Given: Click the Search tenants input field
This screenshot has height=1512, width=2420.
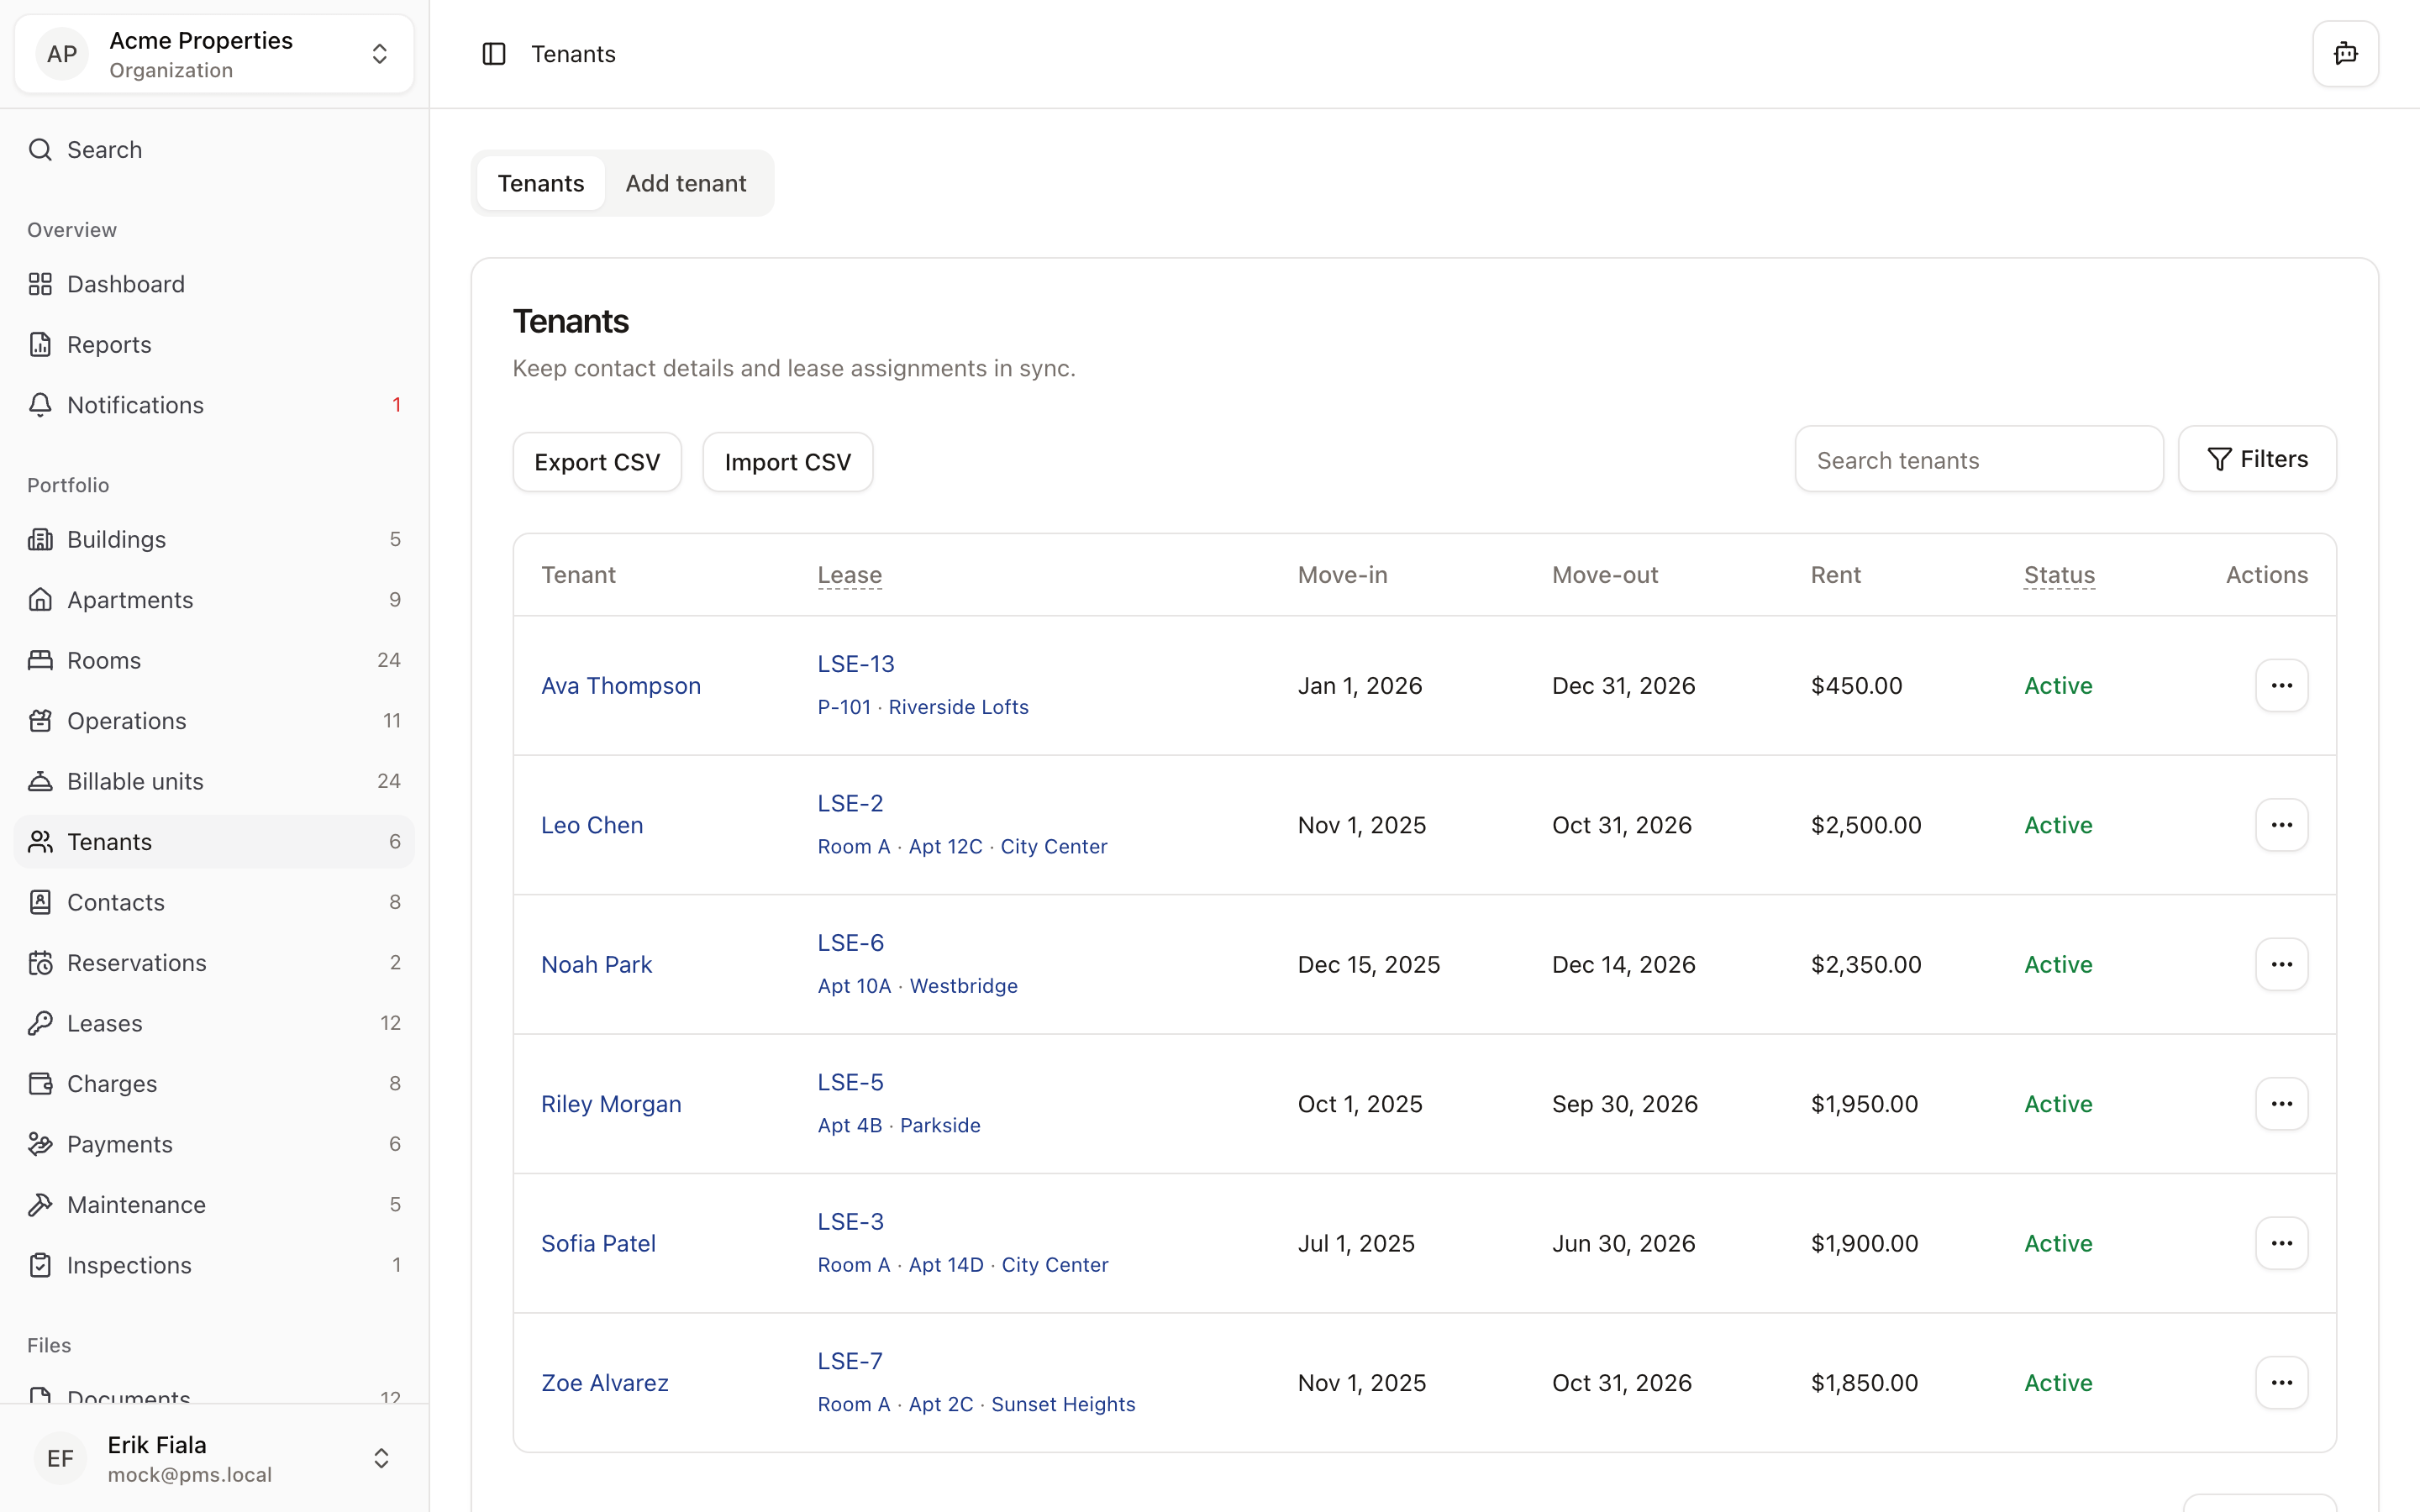Looking at the screenshot, I should click(x=1978, y=459).
